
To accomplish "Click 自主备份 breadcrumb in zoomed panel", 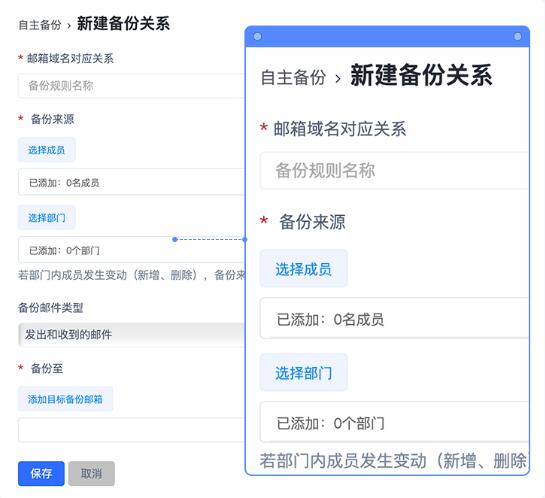I will [x=293, y=77].
